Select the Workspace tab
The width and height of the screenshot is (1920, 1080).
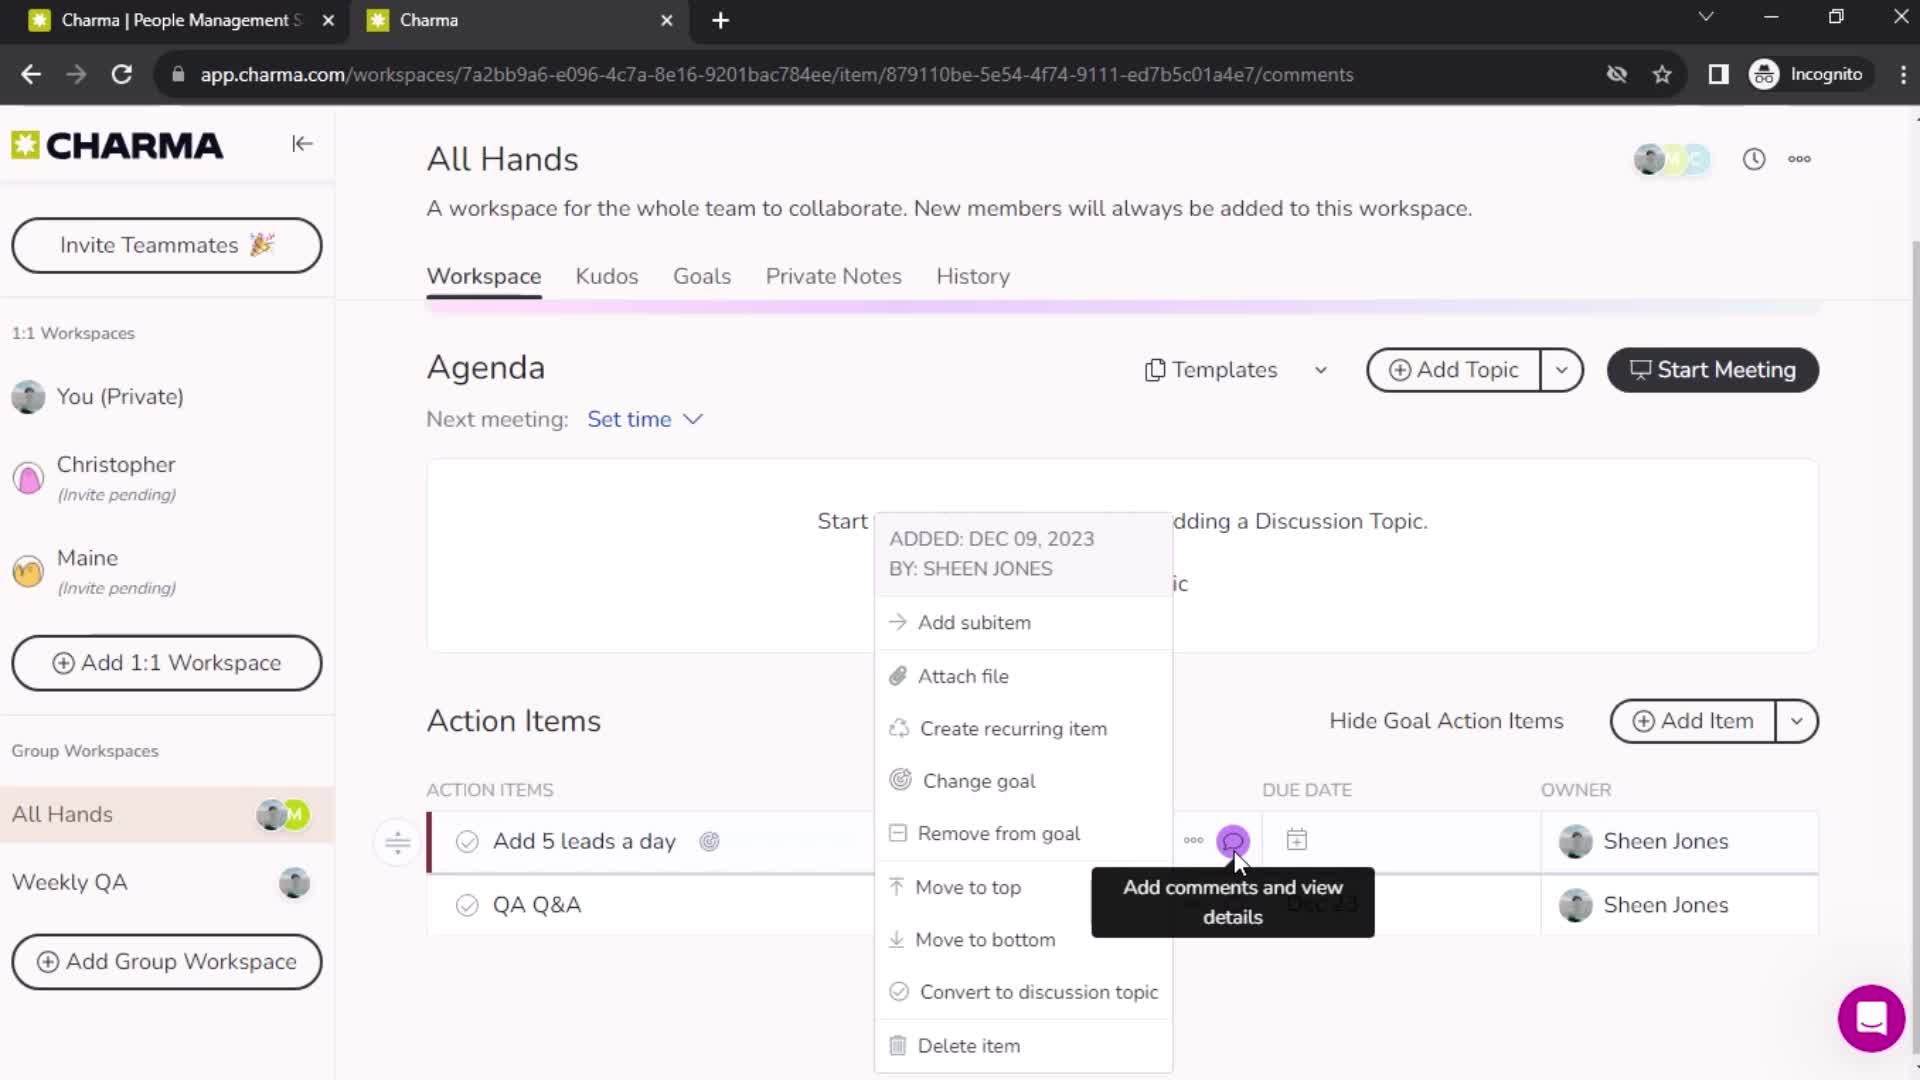pyautogui.click(x=483, y=276)
